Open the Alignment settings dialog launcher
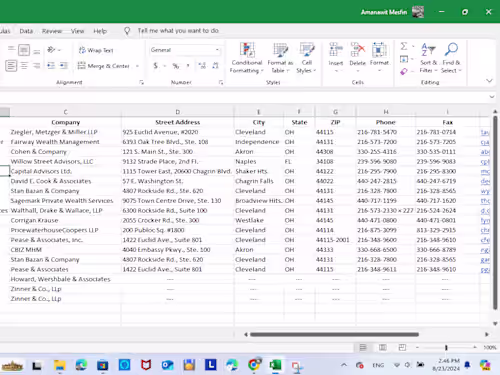The height and width of the screenshot is (375, 500). [142, 82]
